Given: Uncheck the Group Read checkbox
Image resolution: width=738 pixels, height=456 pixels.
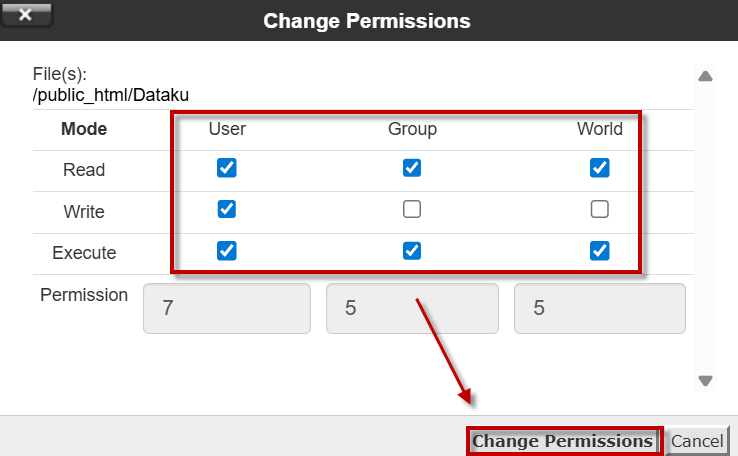Looking at the screenshot, I should (412, 169).
